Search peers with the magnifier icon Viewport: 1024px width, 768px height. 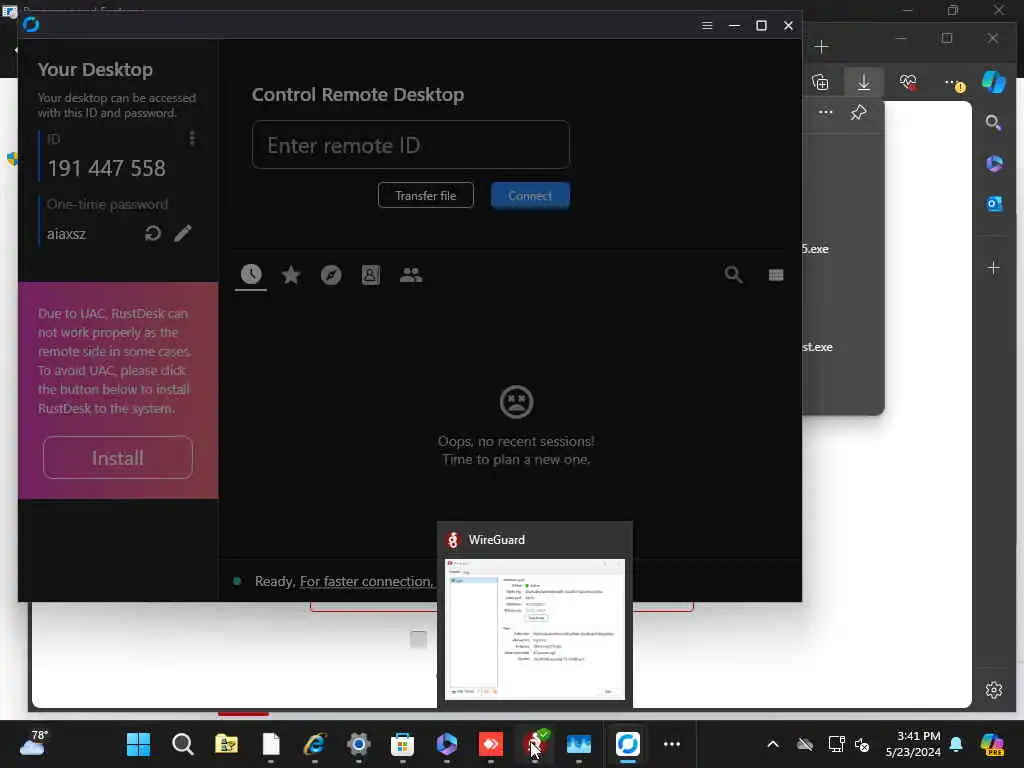(x=733, y=275)
